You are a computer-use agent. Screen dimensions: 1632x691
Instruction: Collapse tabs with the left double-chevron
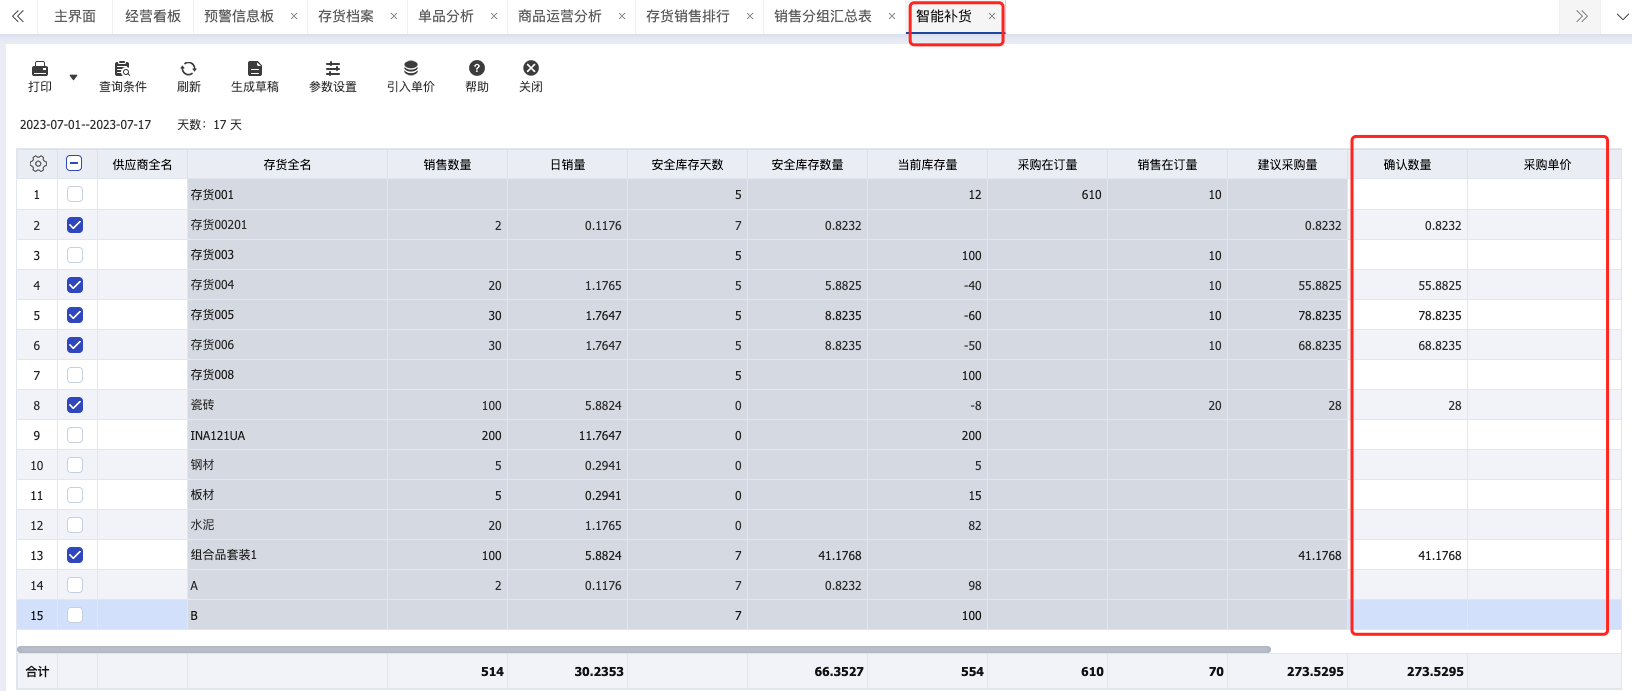pyautogui.click(x=18, y=16)
